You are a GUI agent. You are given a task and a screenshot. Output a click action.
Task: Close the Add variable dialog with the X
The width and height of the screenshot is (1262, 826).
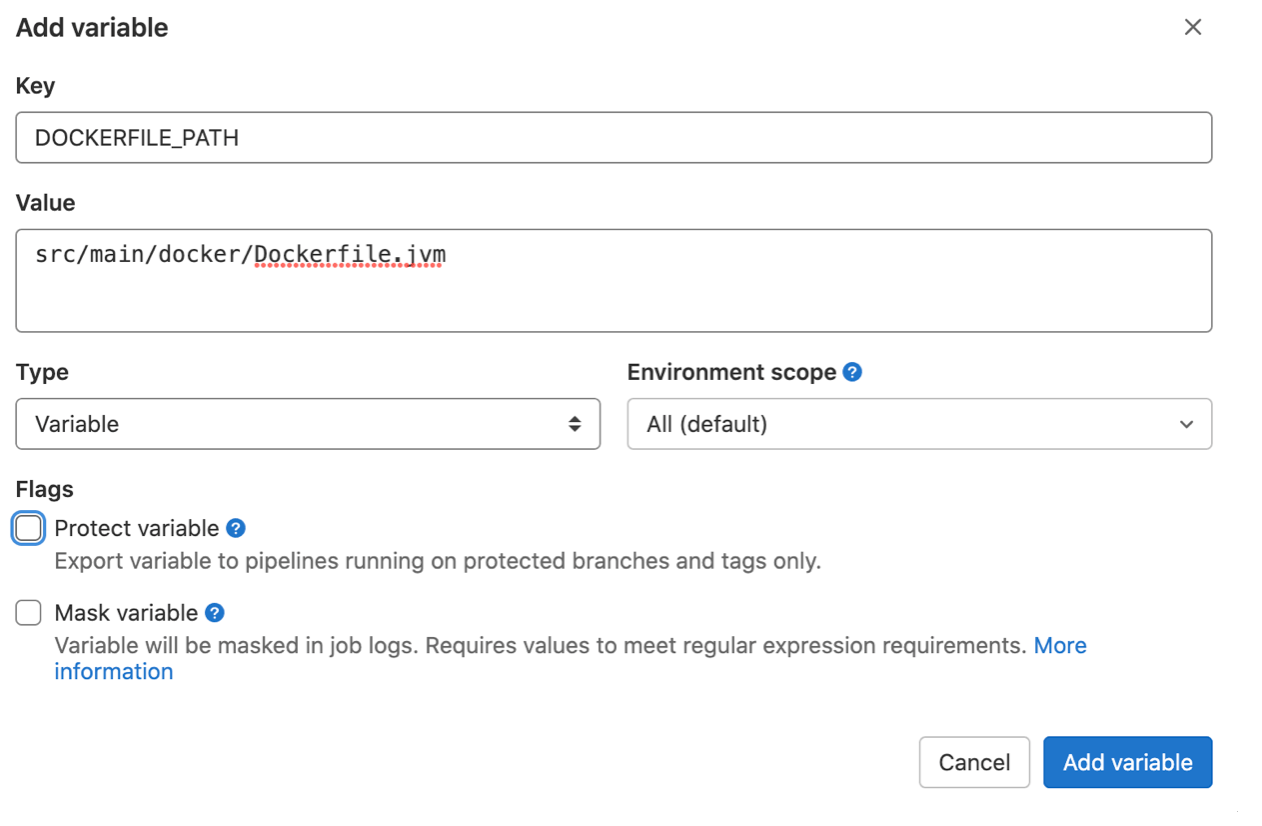[x=1193, y=27]
